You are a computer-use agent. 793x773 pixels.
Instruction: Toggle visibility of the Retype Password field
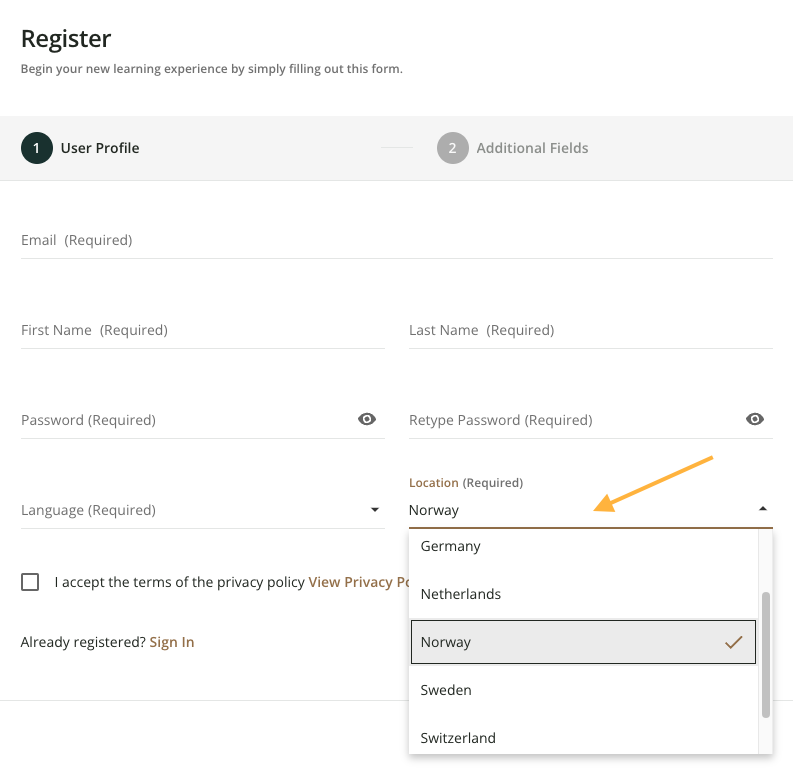click(755, 419)
